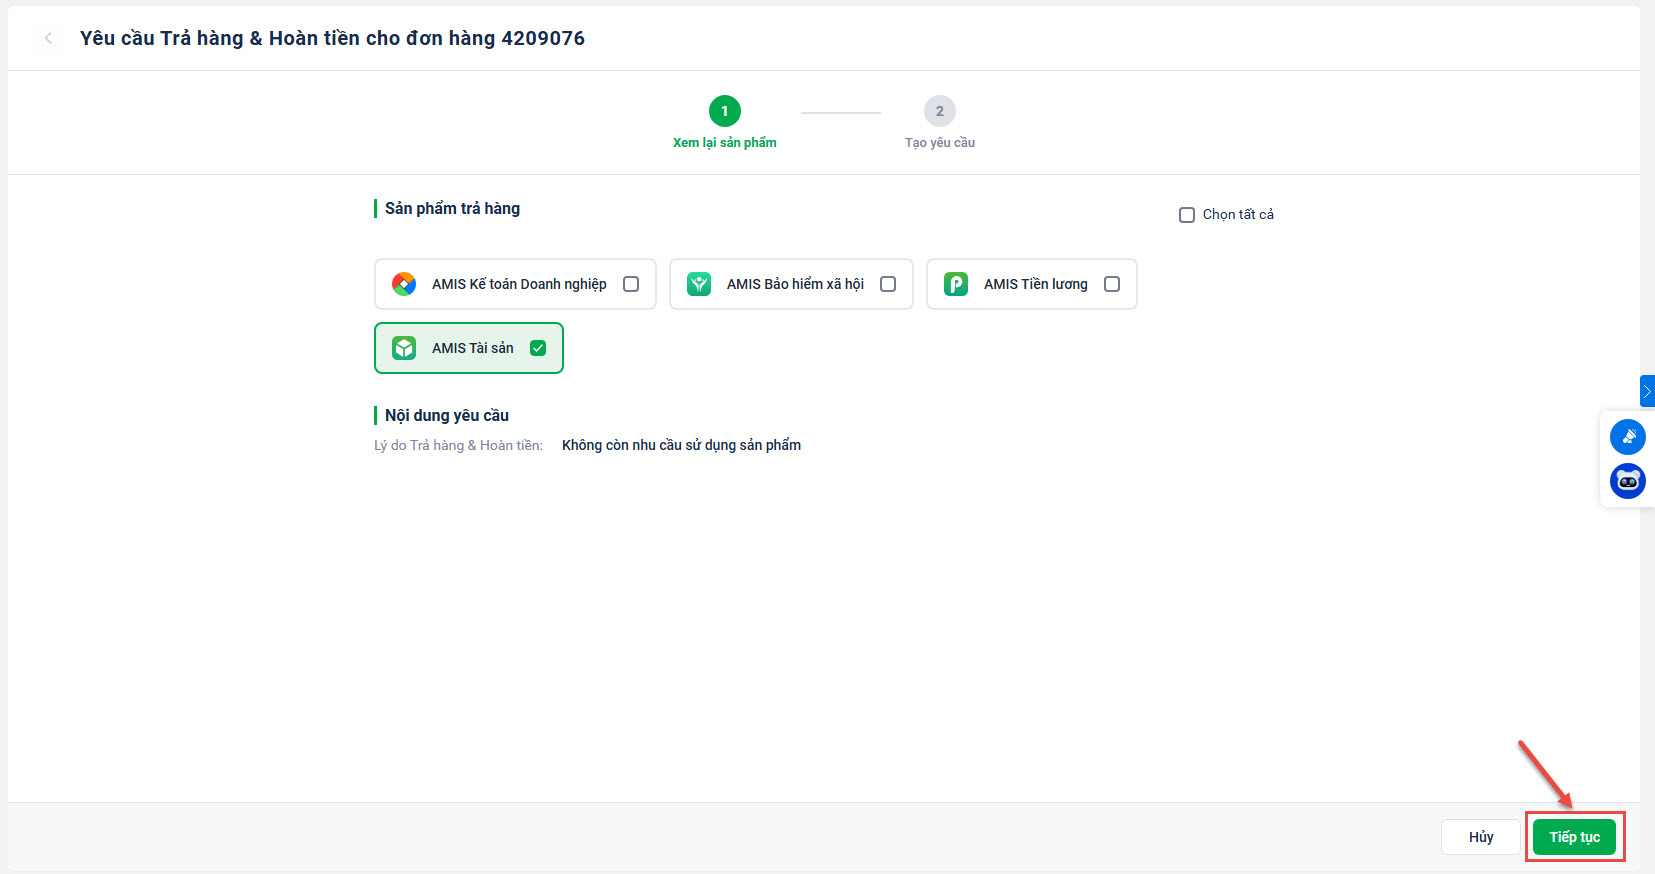Click the AMIS Tiền lương logo
The height and width of the screenshot is (874, 1655).
pyautogui.click(x=956, y=284)
